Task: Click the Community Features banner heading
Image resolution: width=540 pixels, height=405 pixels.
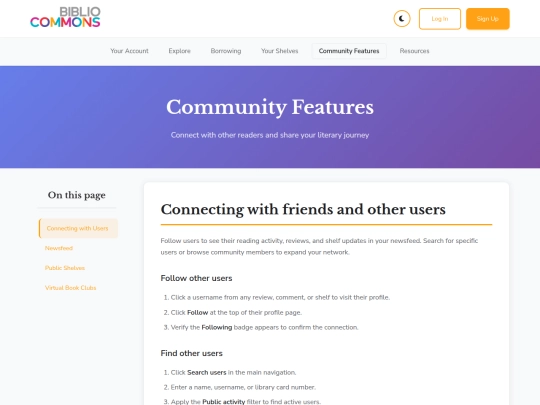Action: (270, 107)
